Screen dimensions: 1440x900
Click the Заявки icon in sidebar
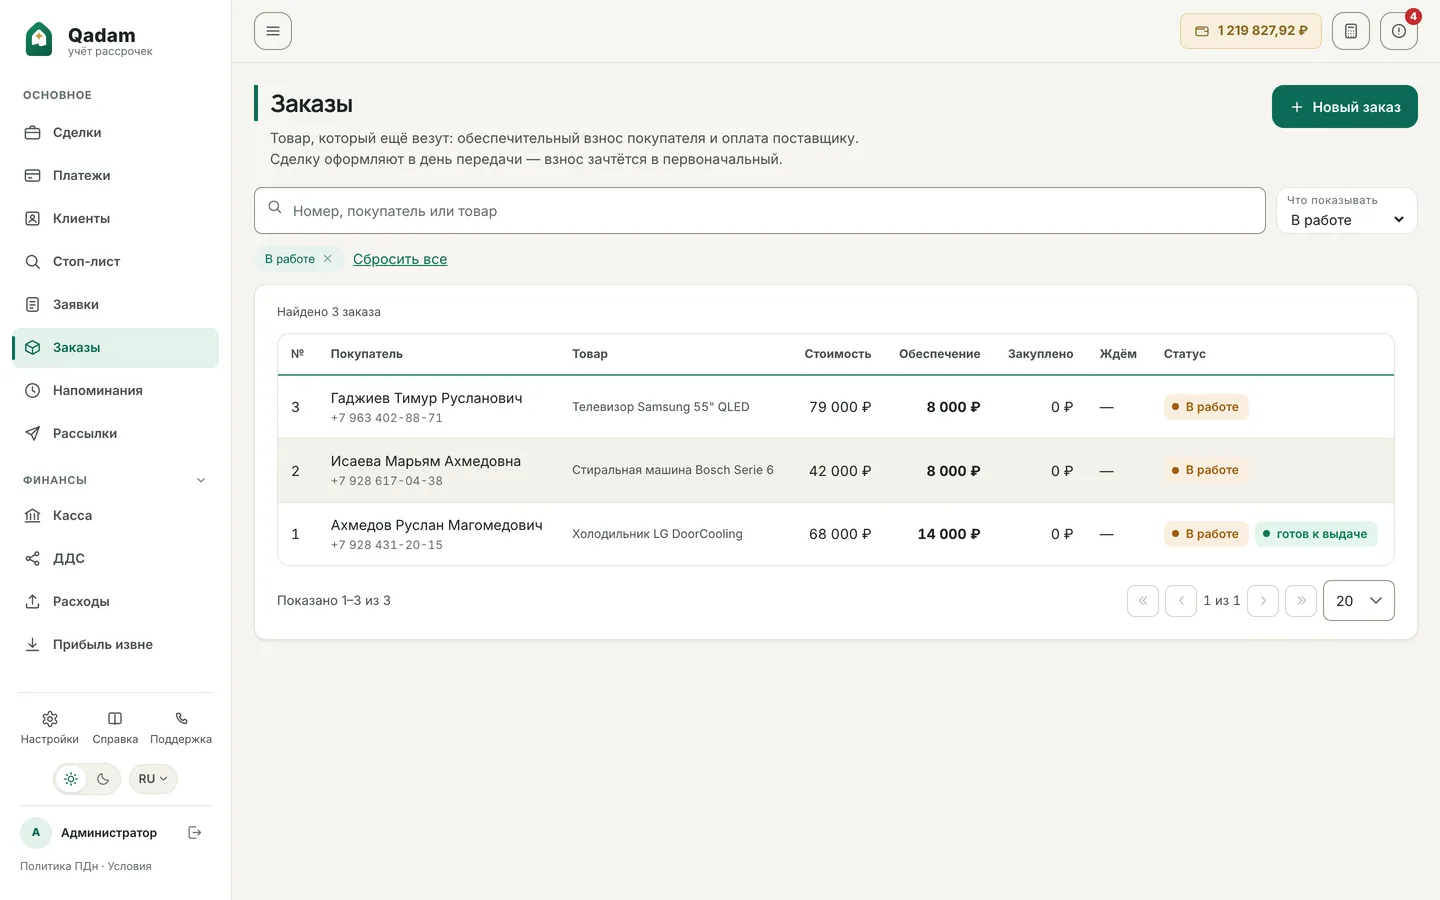tap(32, 305)
